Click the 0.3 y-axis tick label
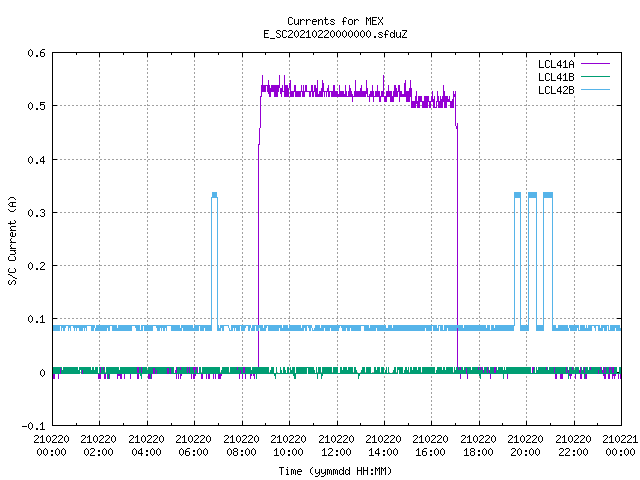This screenshot has height=480, width=640. [36, 213]
